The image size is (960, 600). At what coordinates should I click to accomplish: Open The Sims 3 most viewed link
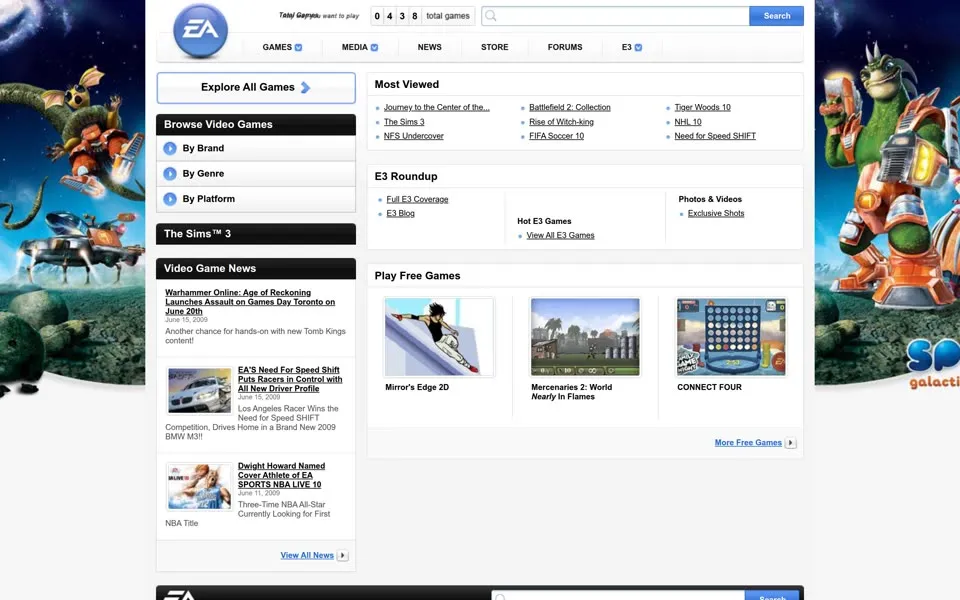[x=404, y=122]
